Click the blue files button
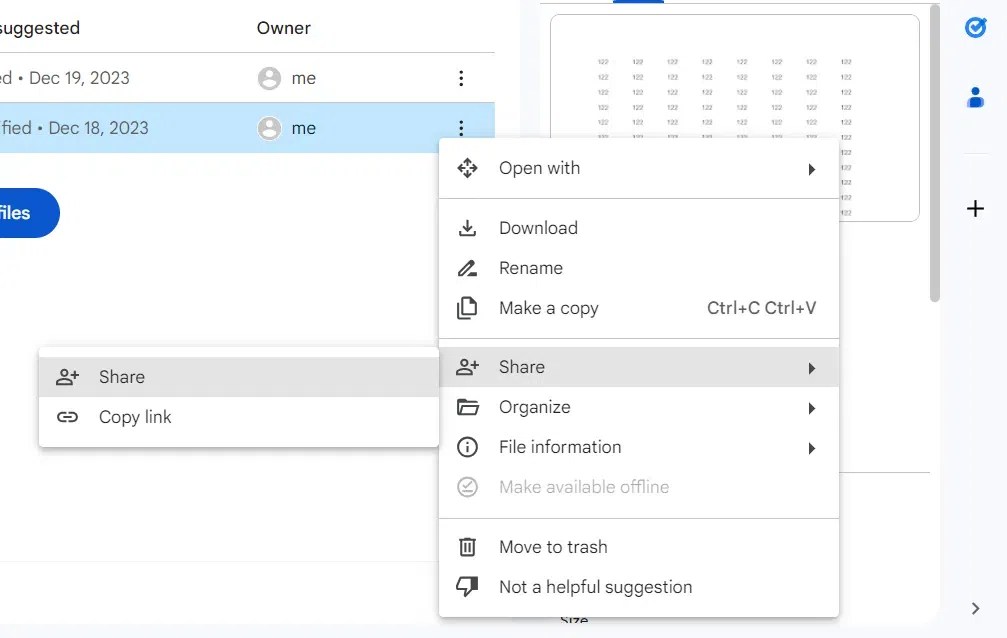 pyautogui.click(x=25, y=213)
